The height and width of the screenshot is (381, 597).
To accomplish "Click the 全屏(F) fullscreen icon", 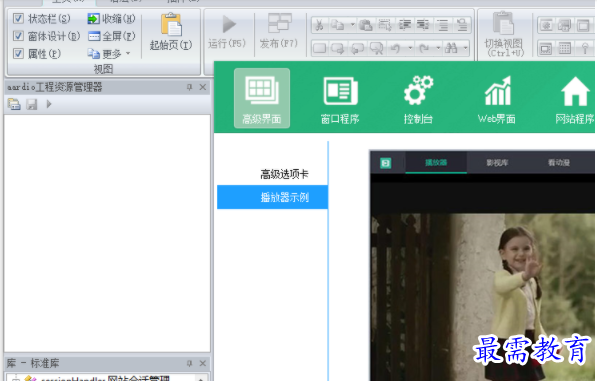I will pos(94,36).
